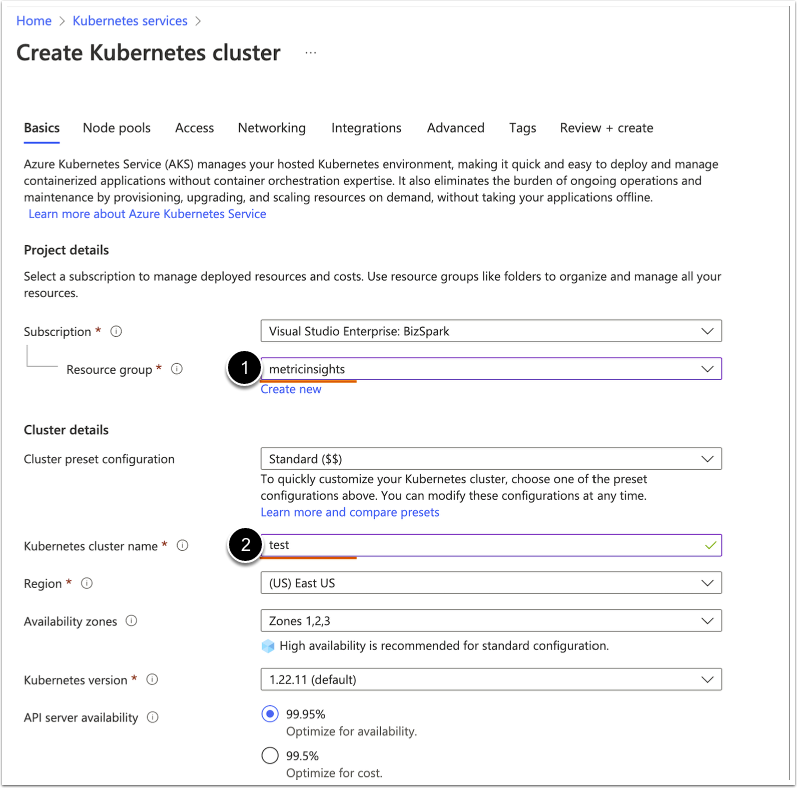Click the info icon beside Resource group
797x788 pixels.
pyautogui.click(x=177, y=369)
